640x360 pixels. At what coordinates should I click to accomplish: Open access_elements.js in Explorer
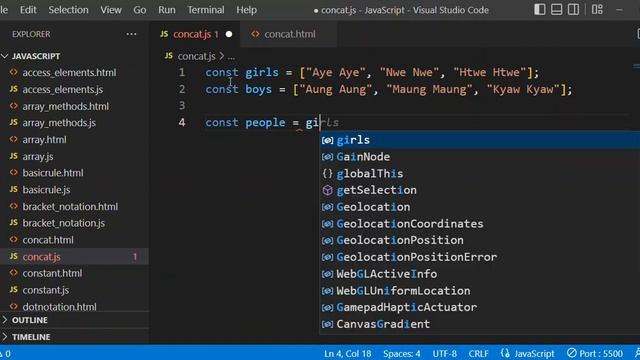tap(62, 89)
